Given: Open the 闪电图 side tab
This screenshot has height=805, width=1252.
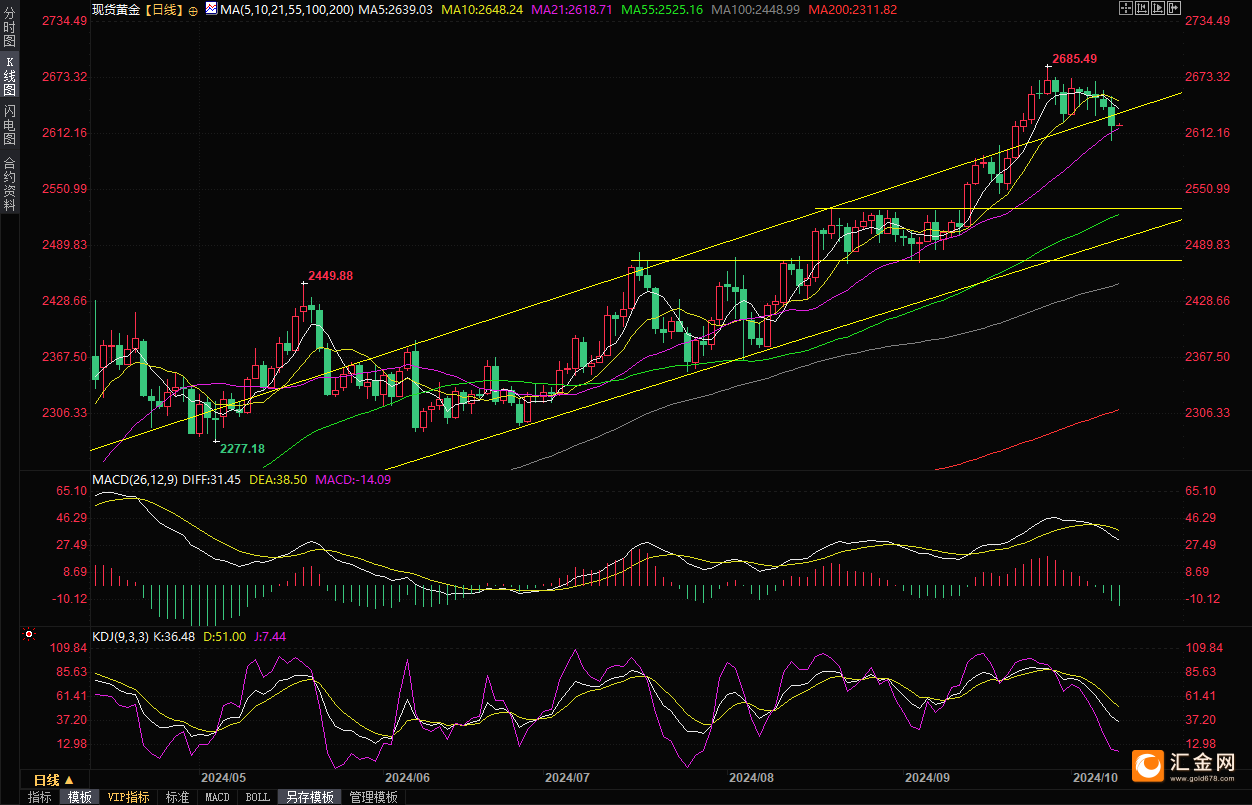Looking at the screenshot, I should click(x=9, y=126).
